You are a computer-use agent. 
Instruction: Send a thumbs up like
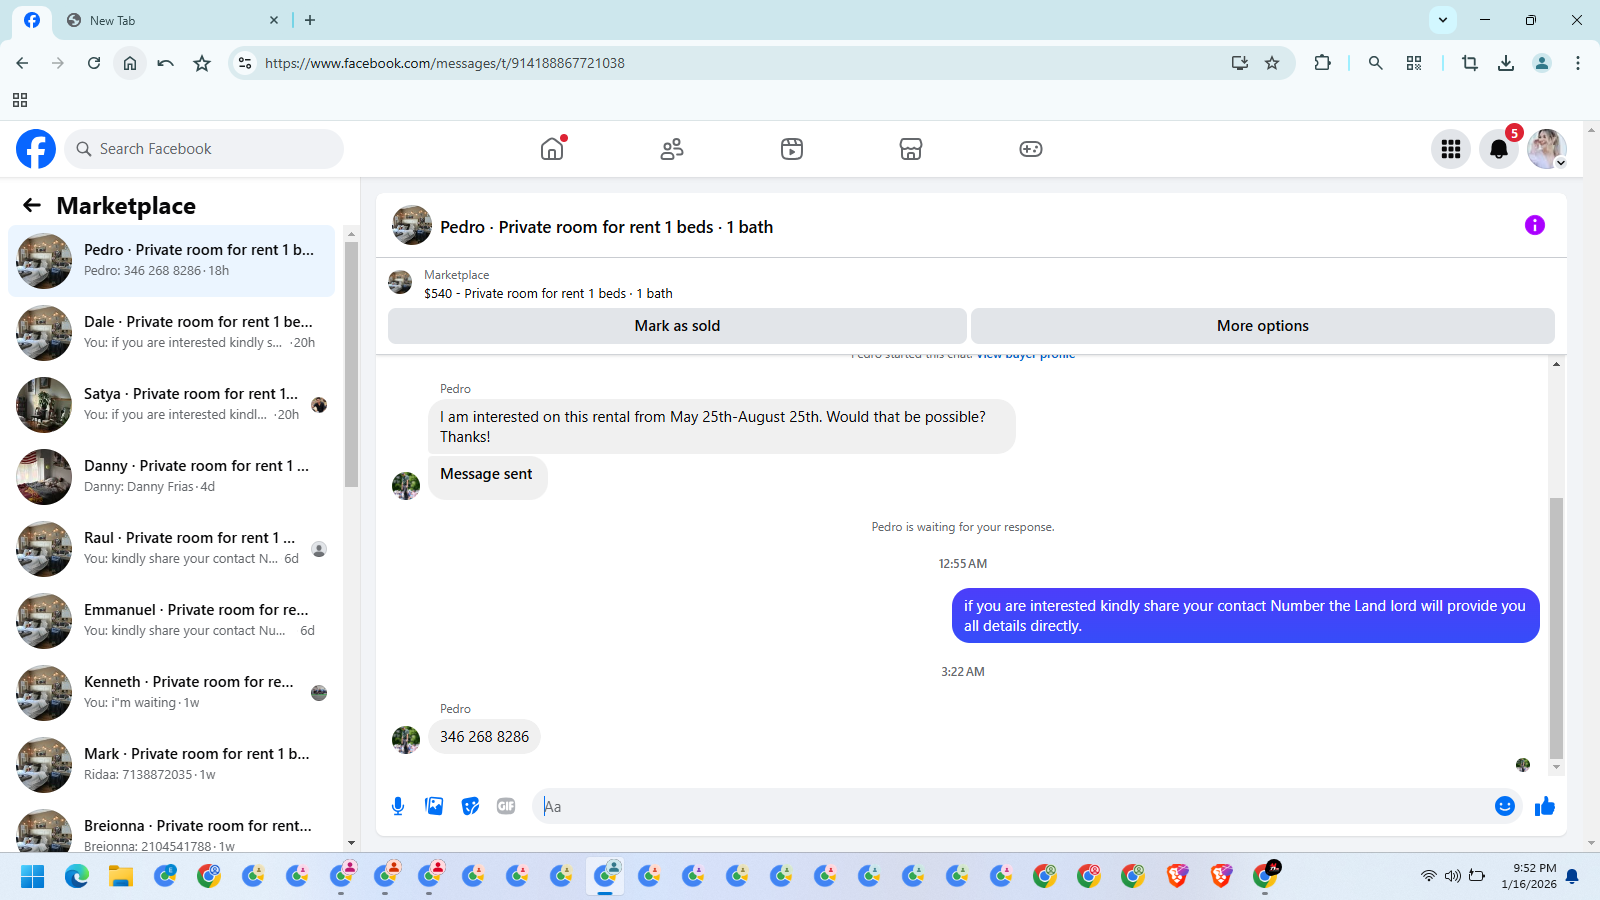pyautogui.click(x=1545, y=806)
